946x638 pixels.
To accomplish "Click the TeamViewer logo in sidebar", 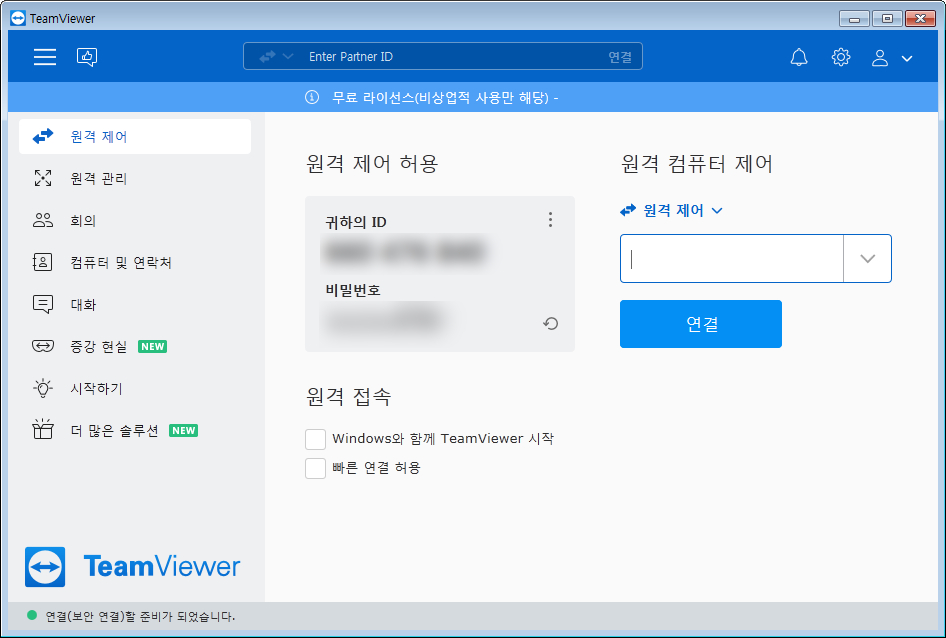I will (132, 567).
